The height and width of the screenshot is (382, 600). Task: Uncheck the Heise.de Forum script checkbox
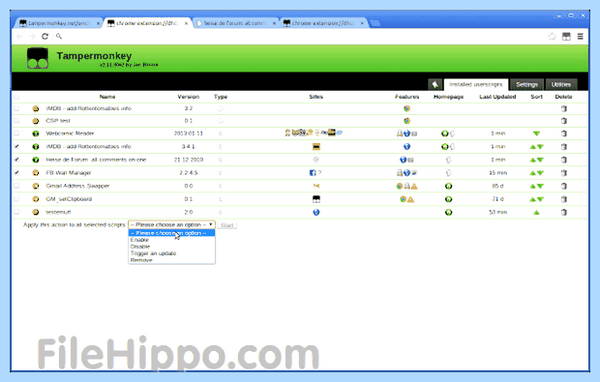16,160
